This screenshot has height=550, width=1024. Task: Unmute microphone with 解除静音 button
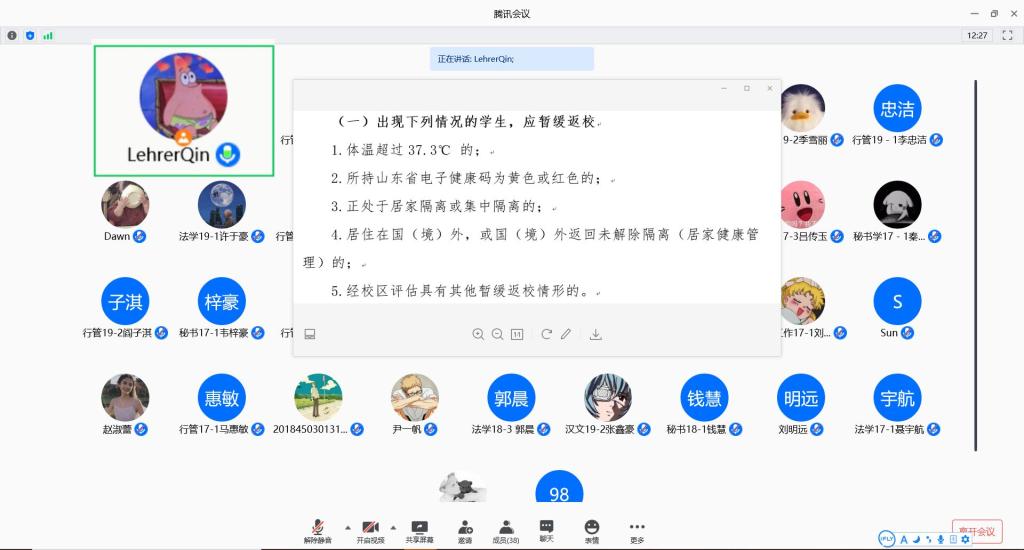click(x=316, y=530)
